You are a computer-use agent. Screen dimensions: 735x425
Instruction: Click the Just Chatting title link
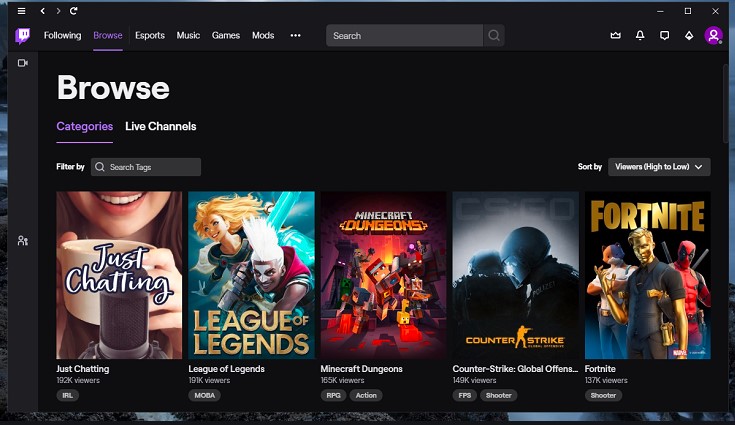pyautogui.click(x=82, y=369)
